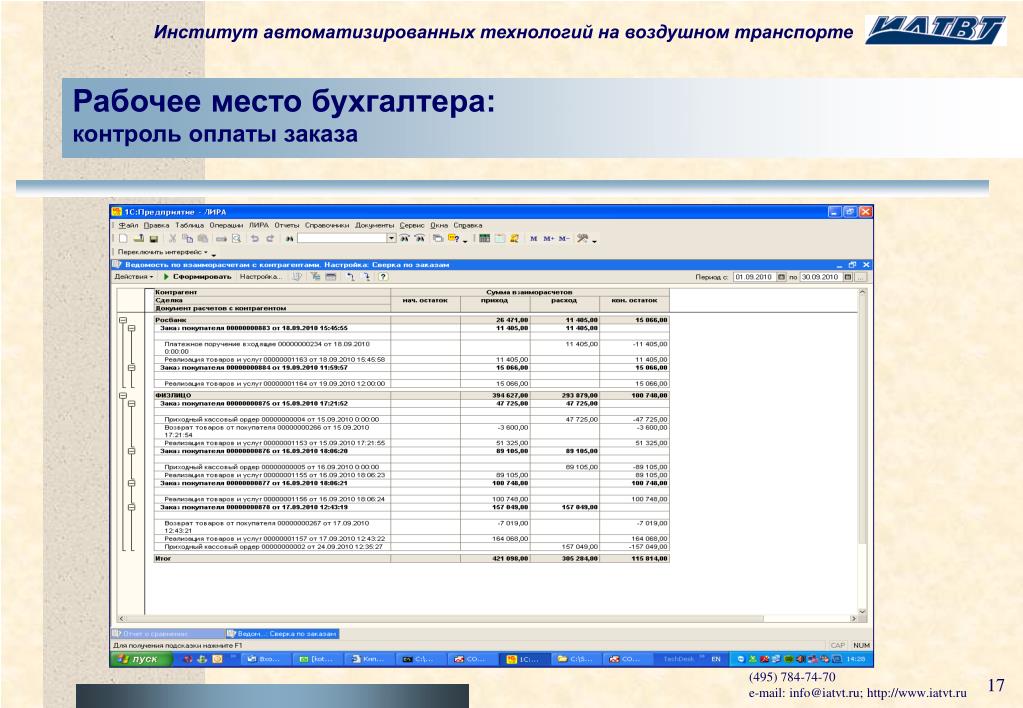Open the Документы menu
The image size is (1023, 708).
coord(374,225)
